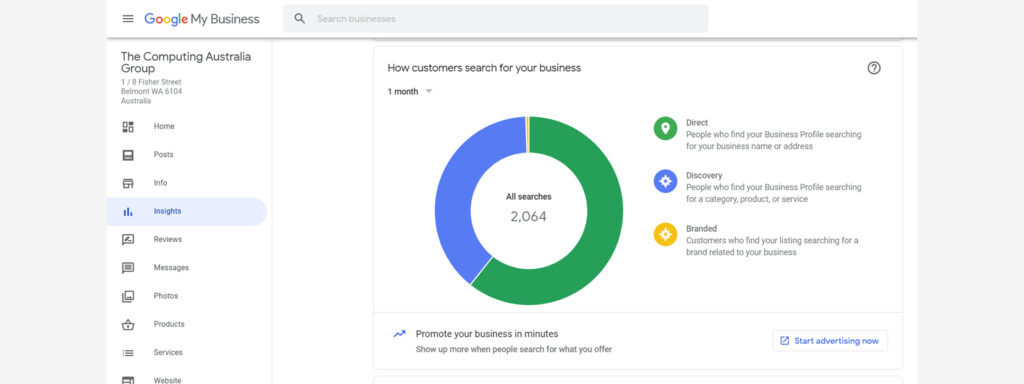Click the promote trending arrow icon
This screenshot has height=384, width=1024.
(399, 334)
